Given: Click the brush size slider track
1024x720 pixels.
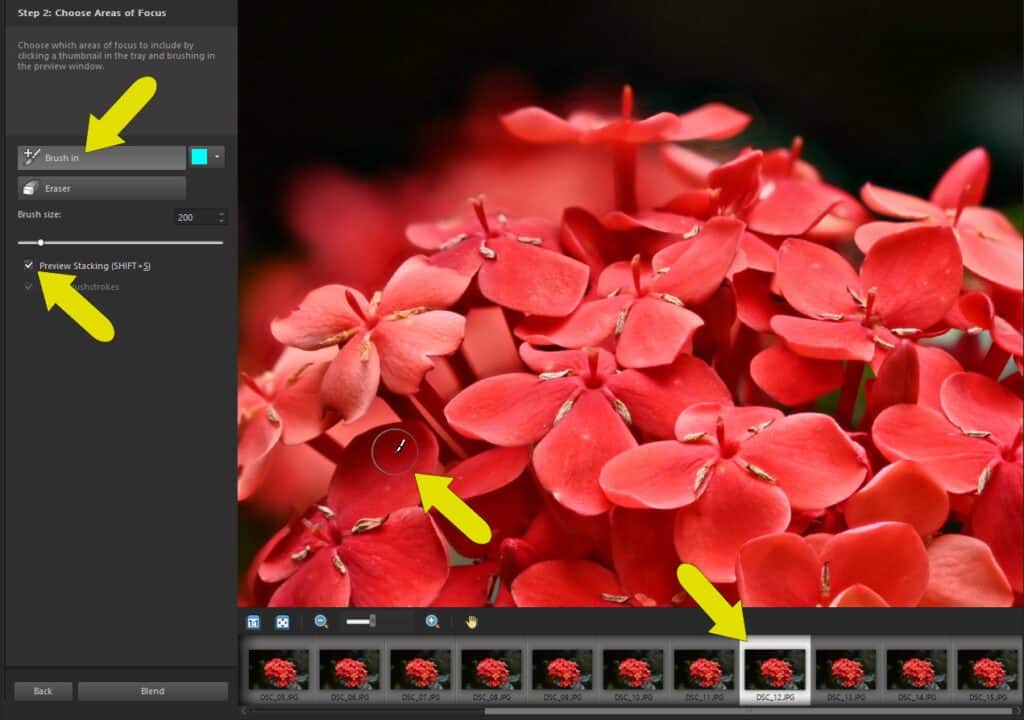Looking at the screenshot, I should click(120, 242).
